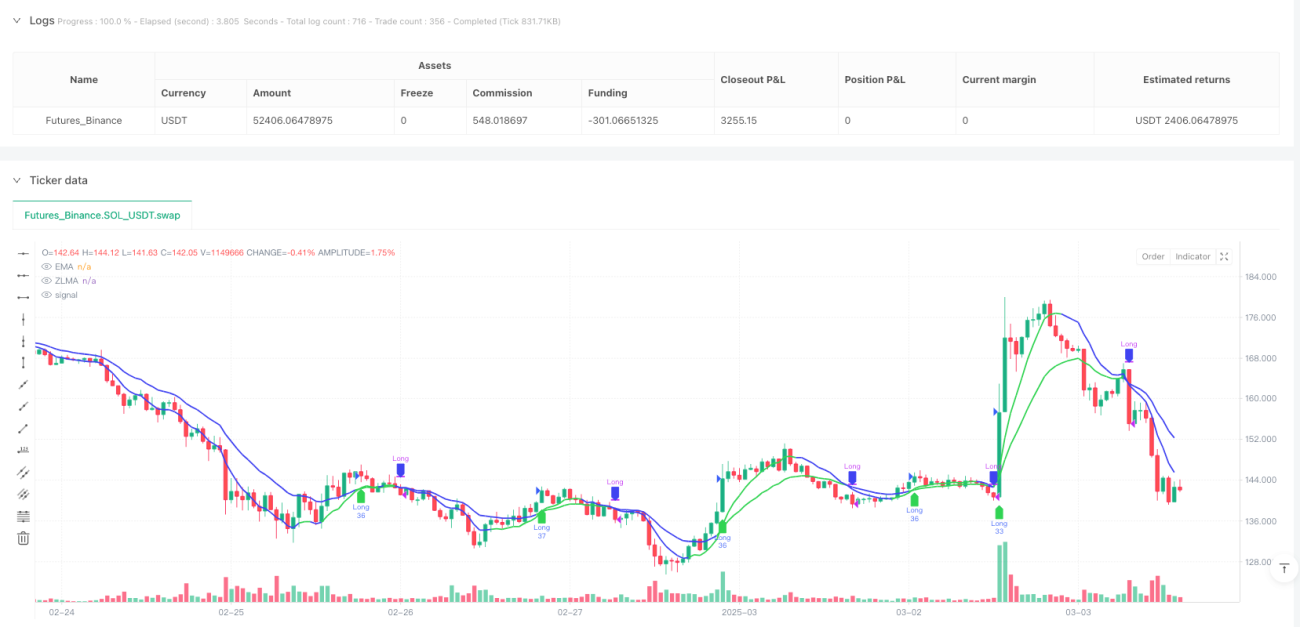Screen dimensions: 1300x627
Task: Switch to Futures_Binance.SOL_USDT.swap tab
Action: pos(102,215)
